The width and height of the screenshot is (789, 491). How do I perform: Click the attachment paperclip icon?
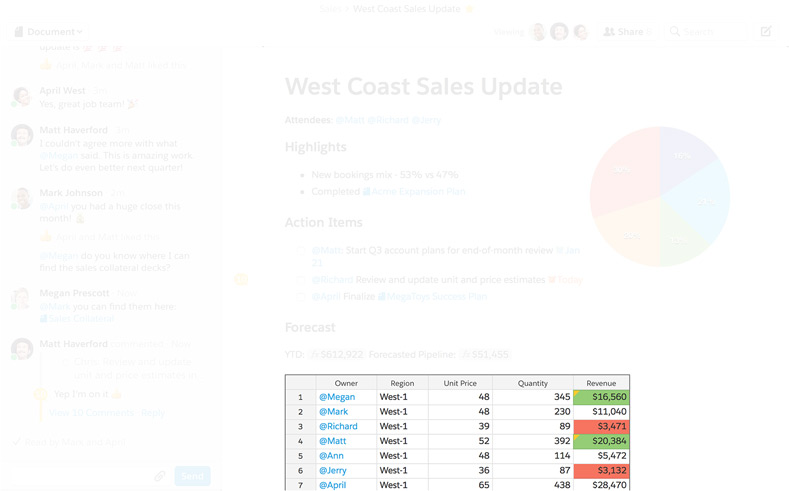click(x=159, y=476)
